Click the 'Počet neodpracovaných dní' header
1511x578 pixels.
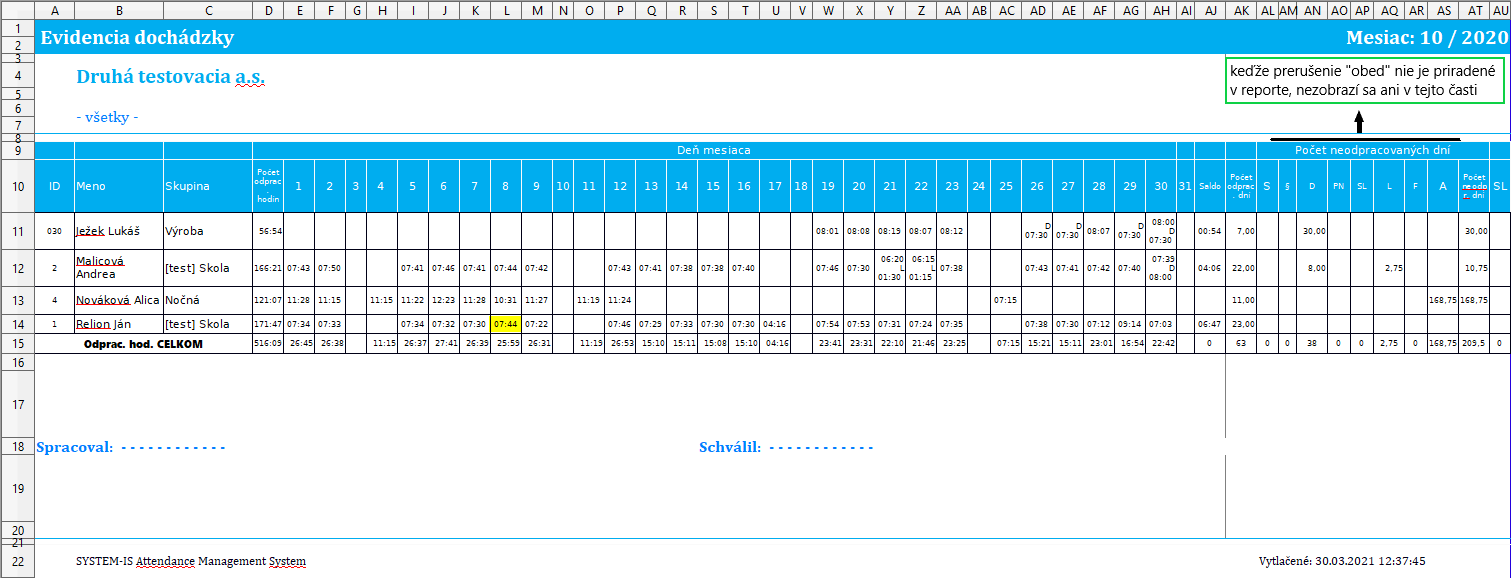pos(1372,150)
